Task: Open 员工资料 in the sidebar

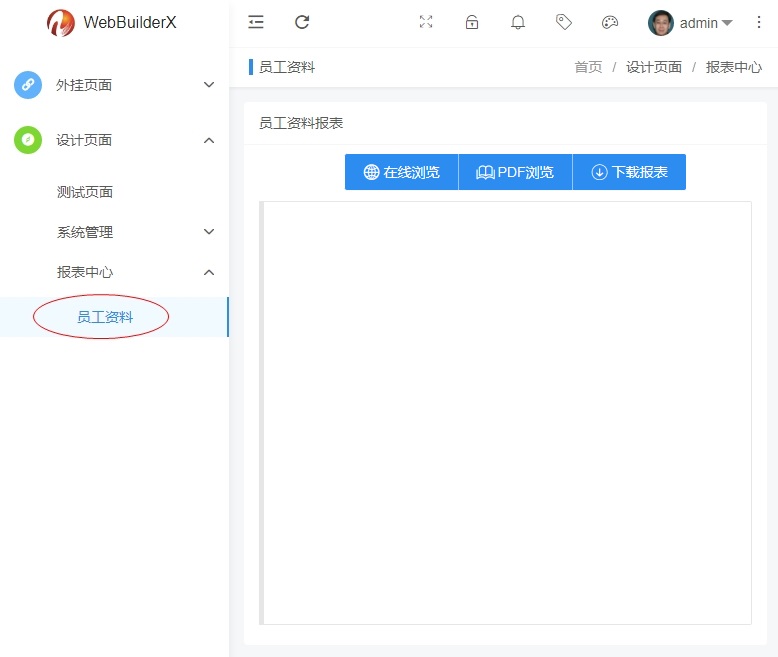Action: 114,317
